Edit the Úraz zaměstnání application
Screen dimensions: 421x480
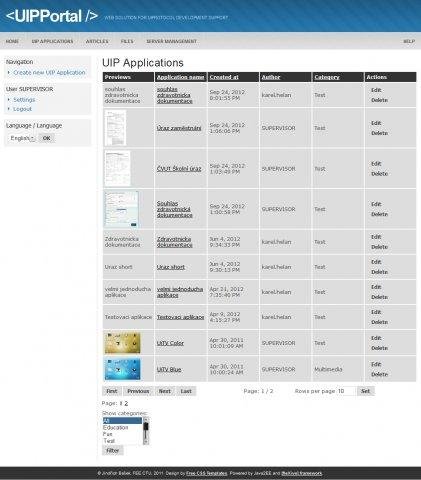(x=376, y=123)
